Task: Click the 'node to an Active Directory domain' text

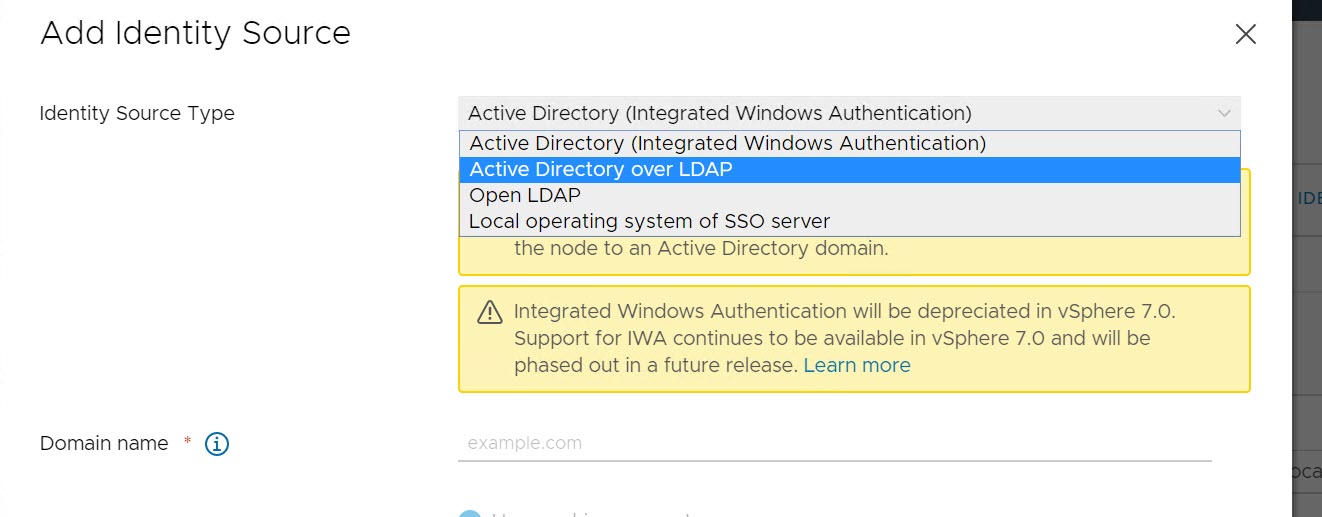Action: point(700,248)
